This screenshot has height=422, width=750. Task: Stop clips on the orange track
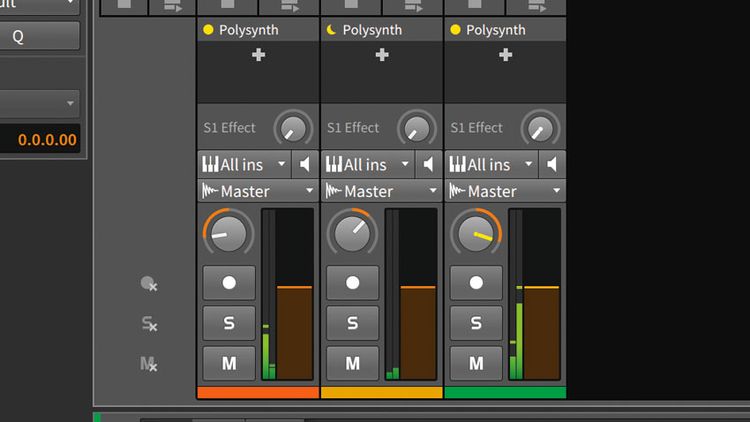pyautogui.click(x=227, y=6)
